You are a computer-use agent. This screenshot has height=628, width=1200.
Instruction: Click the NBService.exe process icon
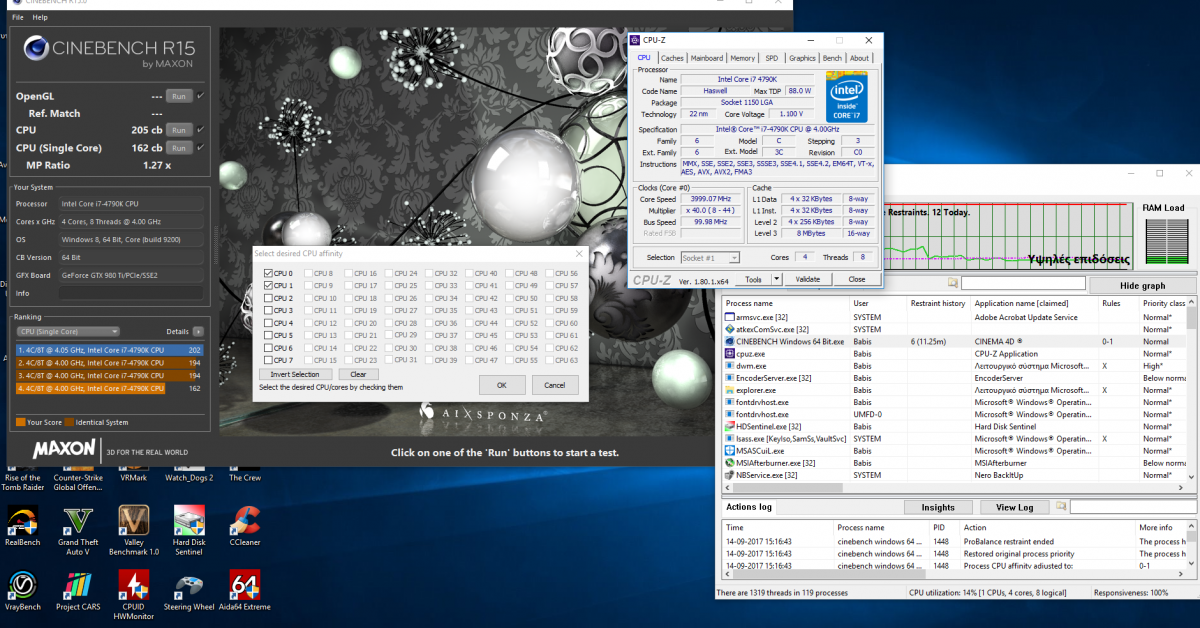[x=729, y=475]
